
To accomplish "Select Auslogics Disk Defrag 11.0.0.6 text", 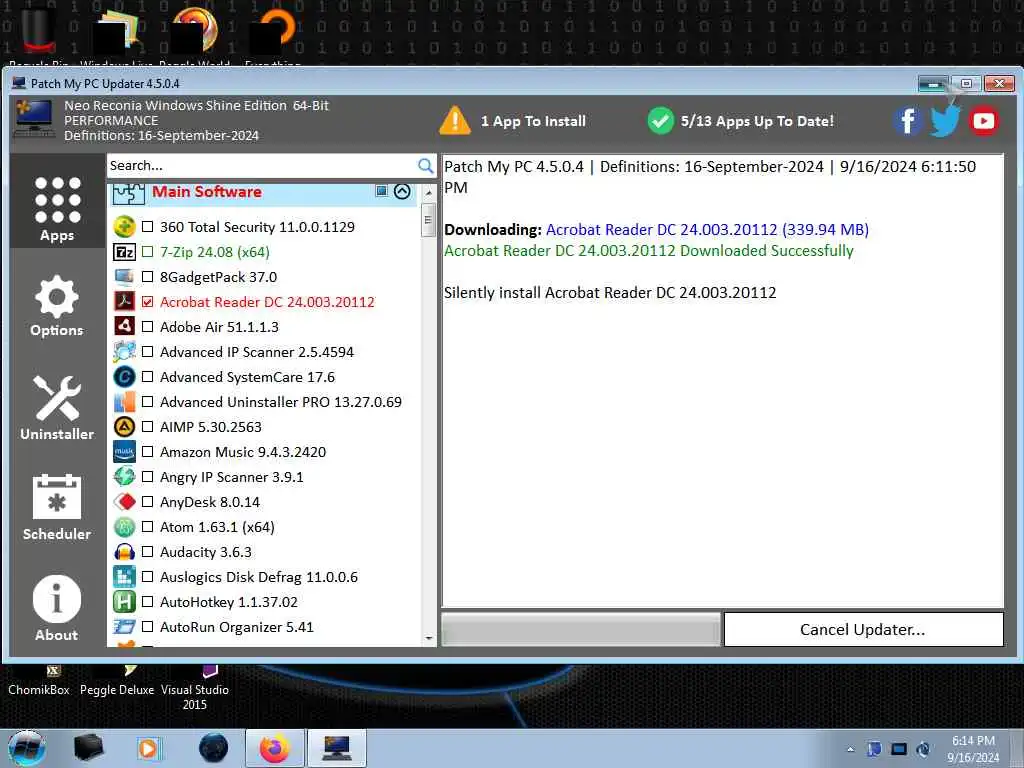I will 259,577.
